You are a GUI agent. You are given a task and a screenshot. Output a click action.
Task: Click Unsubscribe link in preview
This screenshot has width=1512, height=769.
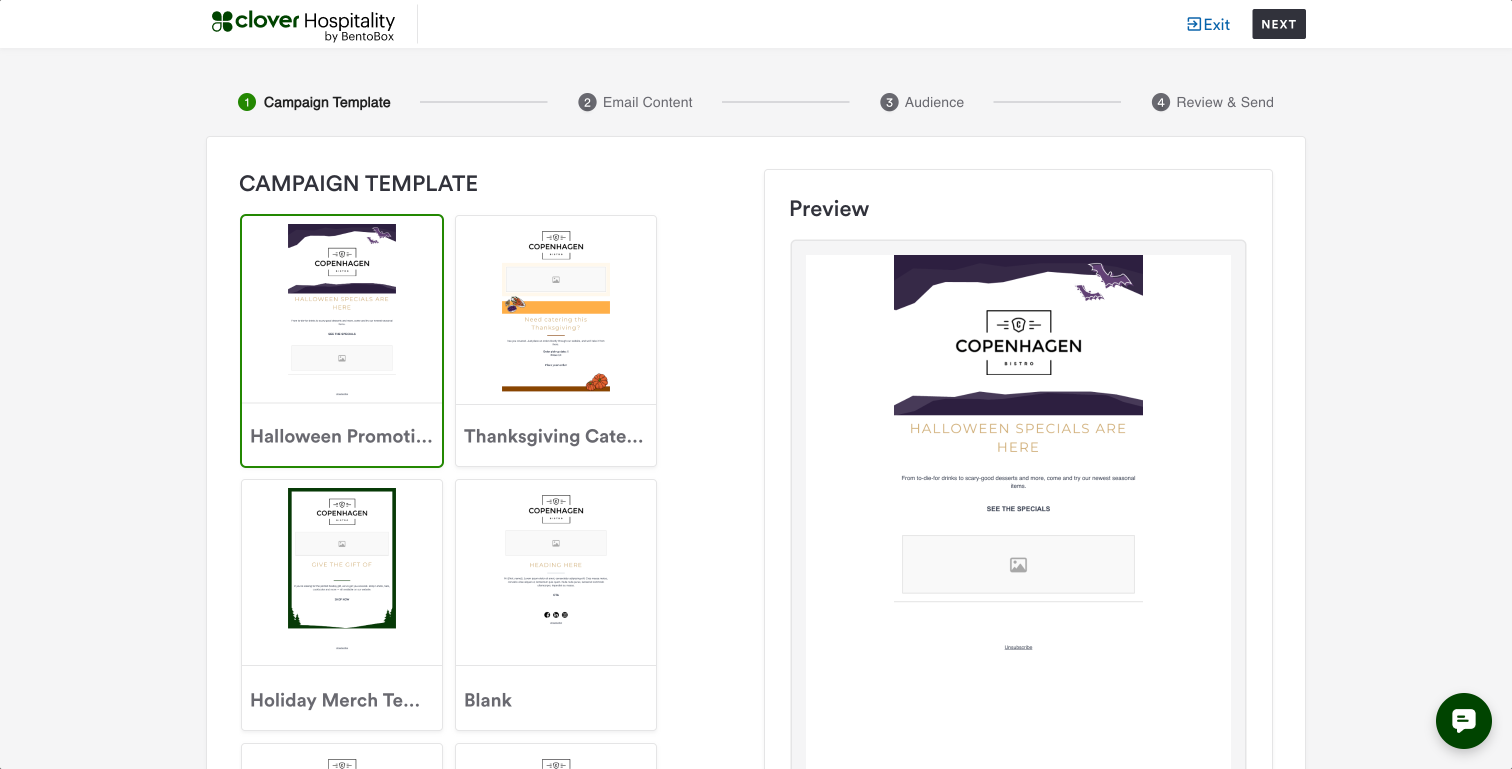click(1018, 647)
